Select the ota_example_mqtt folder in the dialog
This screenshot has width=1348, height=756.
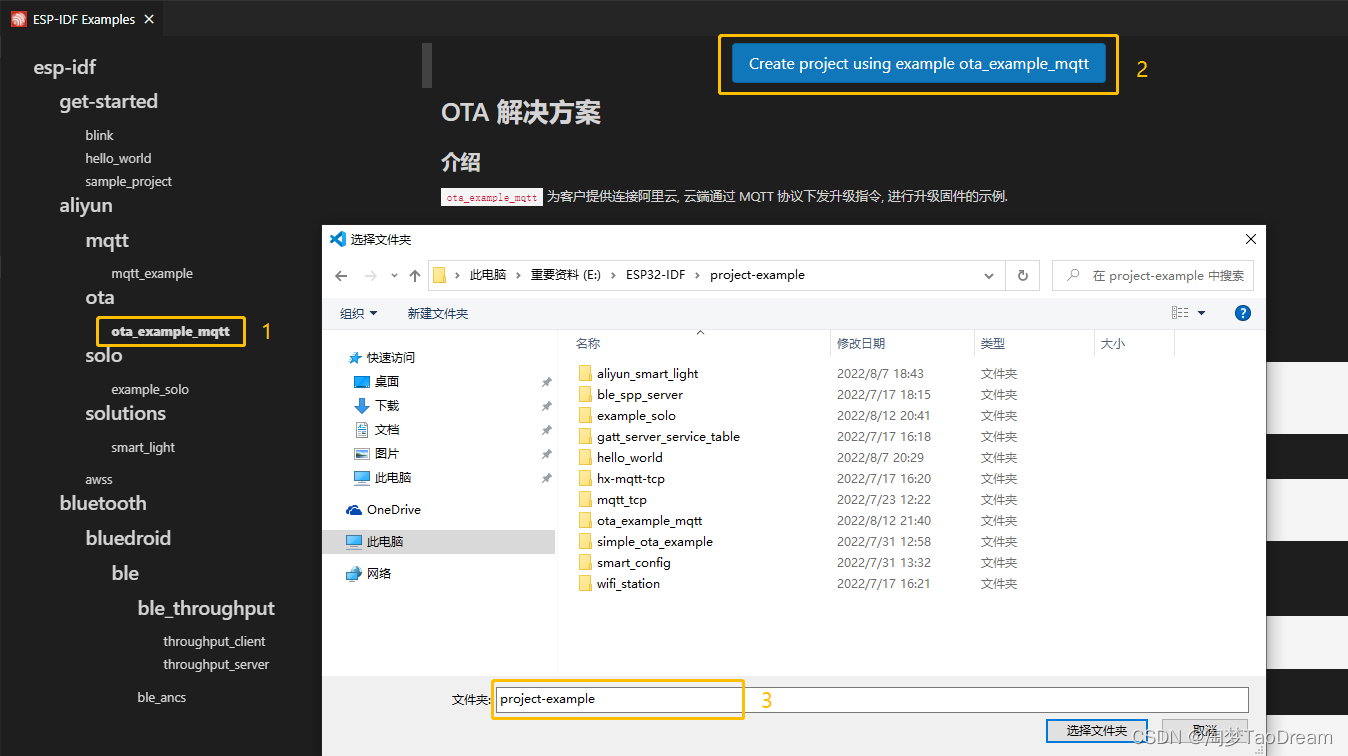650,520
